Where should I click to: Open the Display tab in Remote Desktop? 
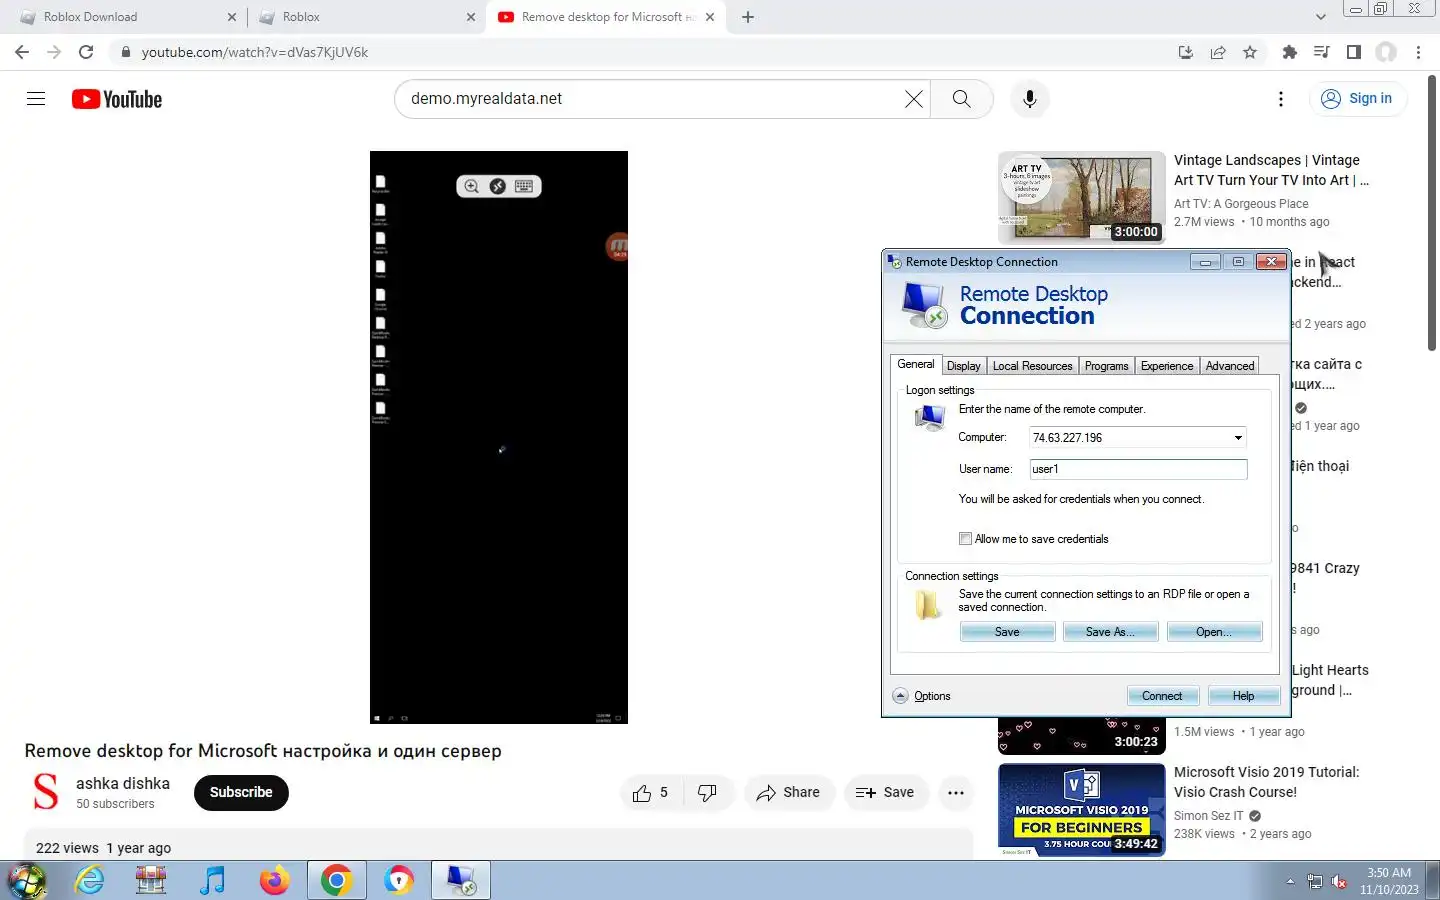point(963,366)
